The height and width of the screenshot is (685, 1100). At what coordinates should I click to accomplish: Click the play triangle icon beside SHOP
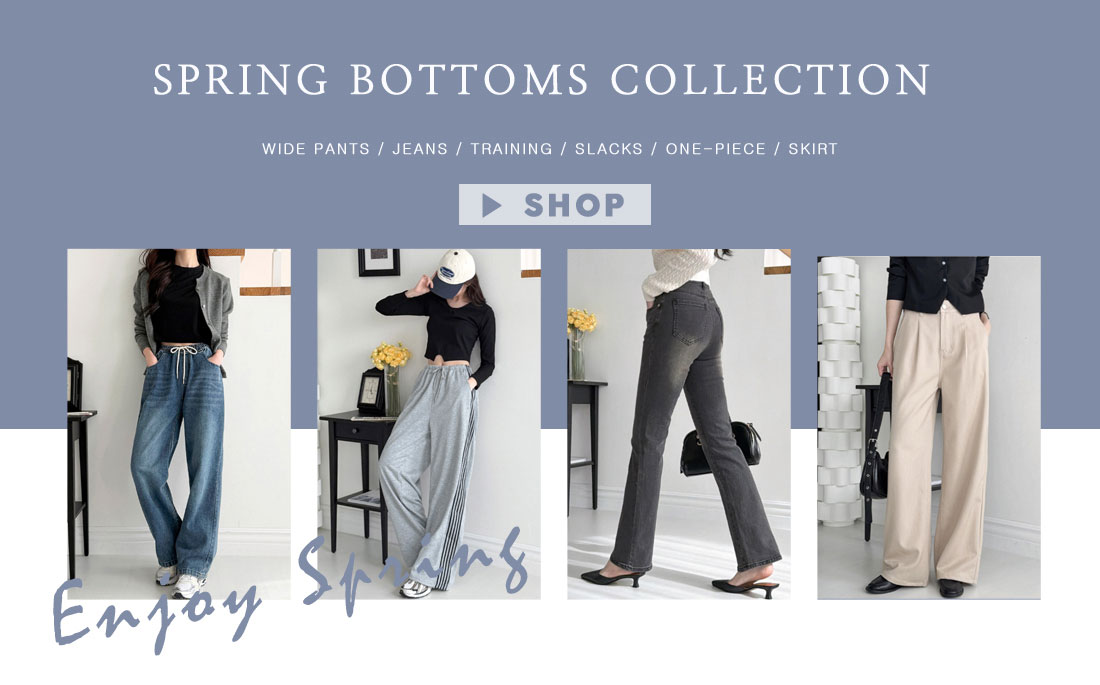[x=492, y=206]
